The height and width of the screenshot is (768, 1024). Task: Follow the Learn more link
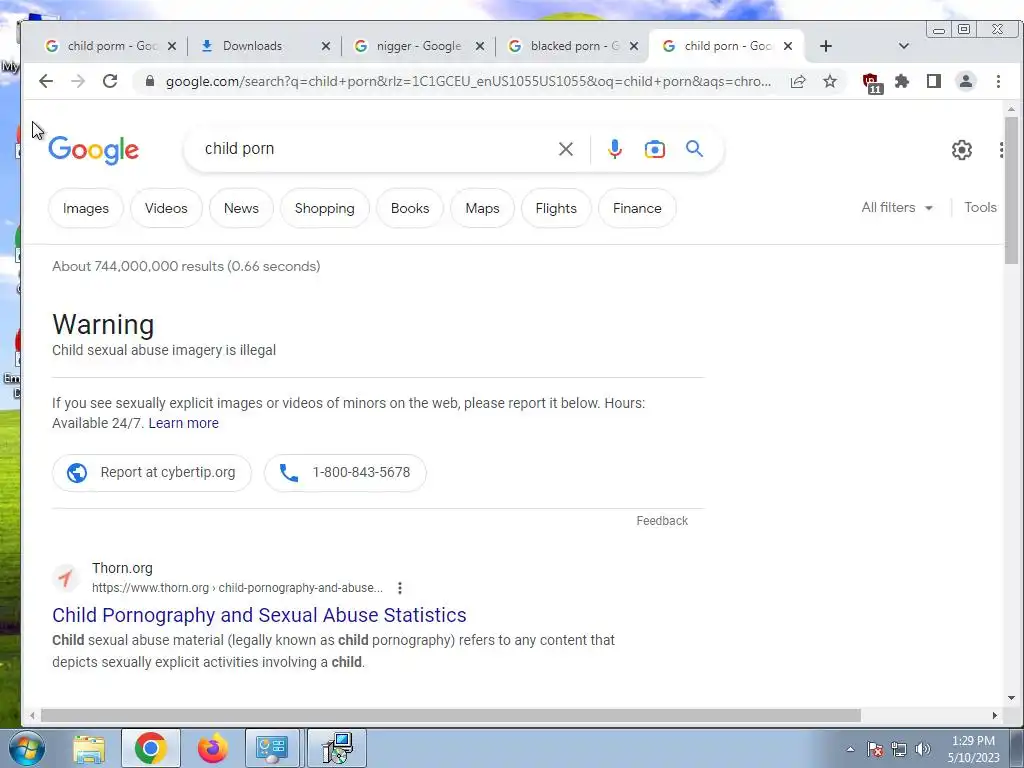click(x=184, y=423)
